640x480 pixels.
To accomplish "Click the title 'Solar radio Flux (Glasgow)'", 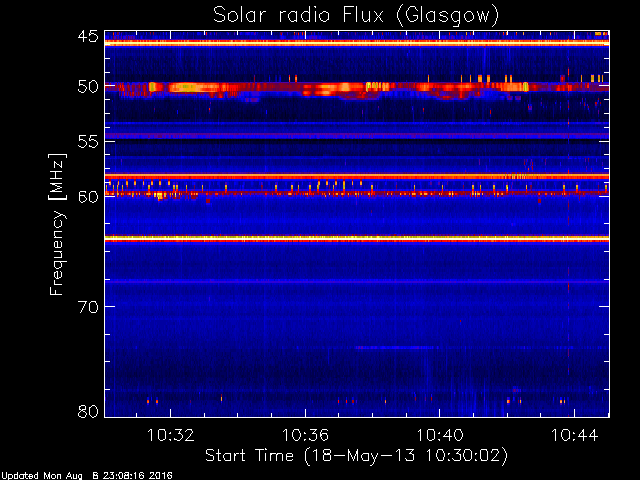I will (x=356, y=16).
